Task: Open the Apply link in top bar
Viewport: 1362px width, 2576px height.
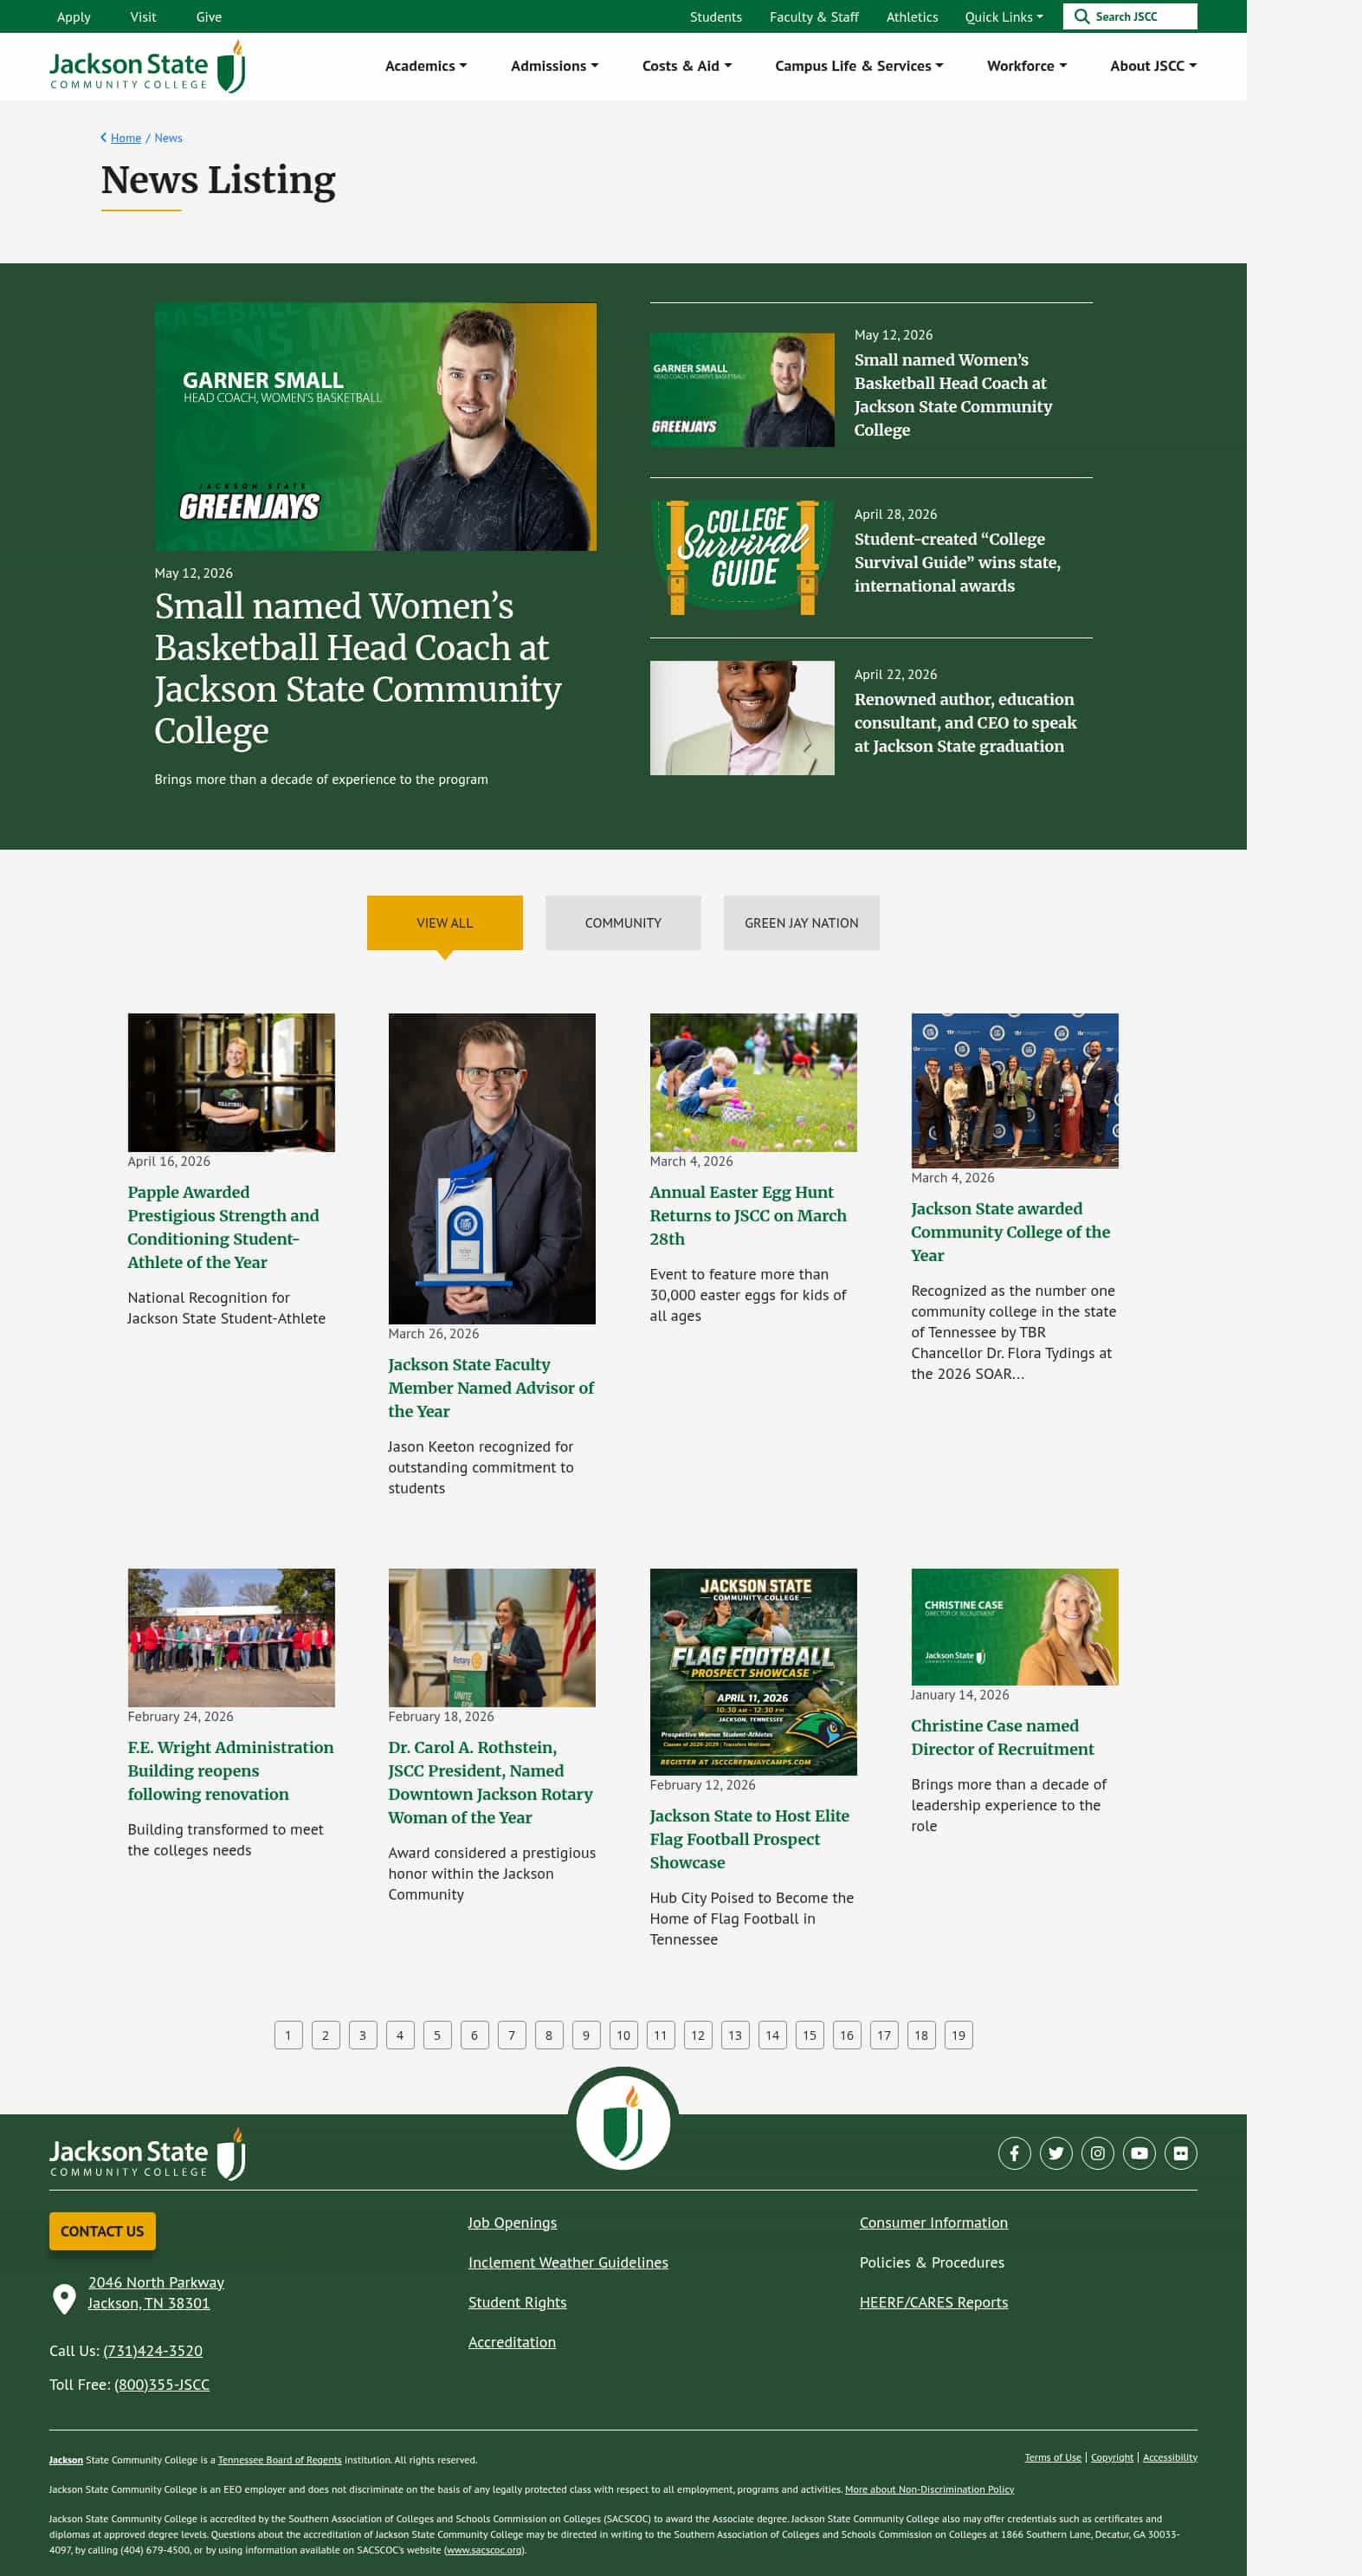Action: pyautogui.click(x=74, y=17)
